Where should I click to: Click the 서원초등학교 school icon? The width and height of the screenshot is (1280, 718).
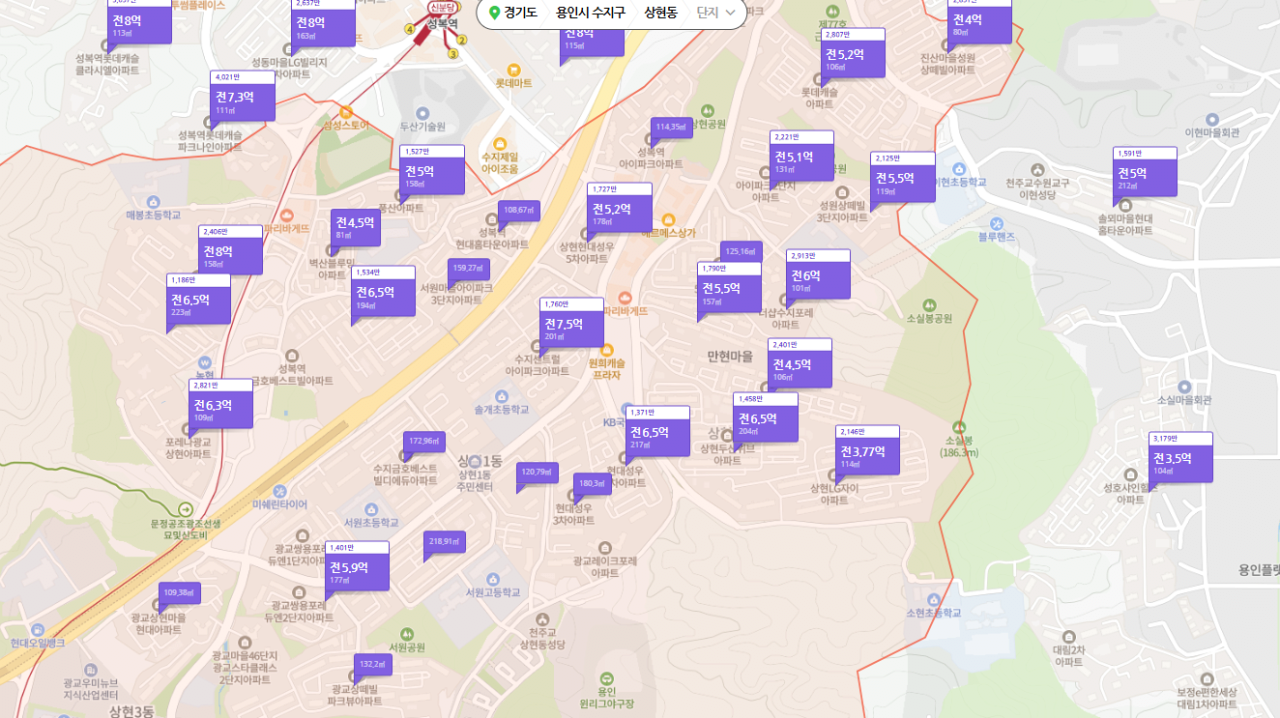tap(371, 509)
